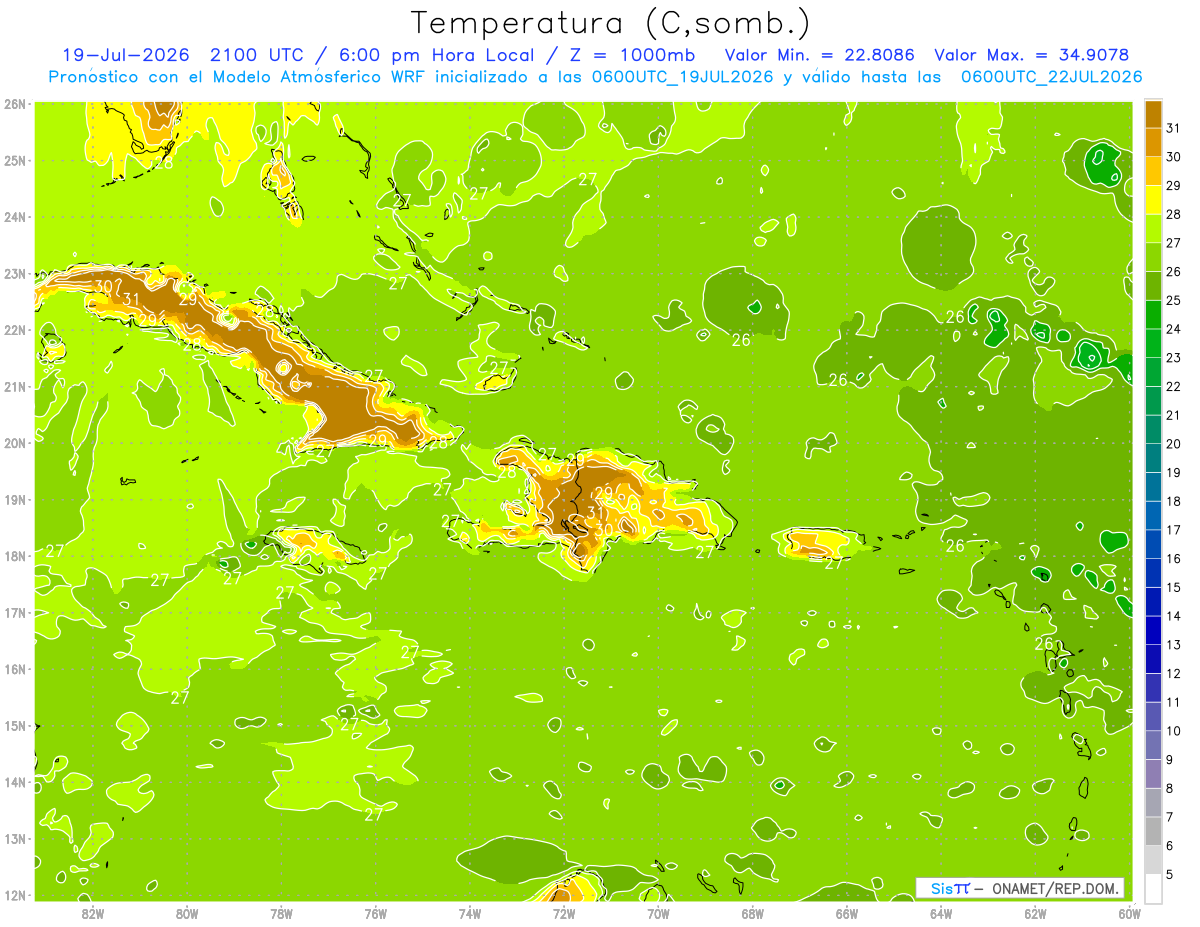Click the 'Temperatura (C,somb.)' chart title
The height and width of the screenshot is (927, 1200).
click(x=610, y=24)
